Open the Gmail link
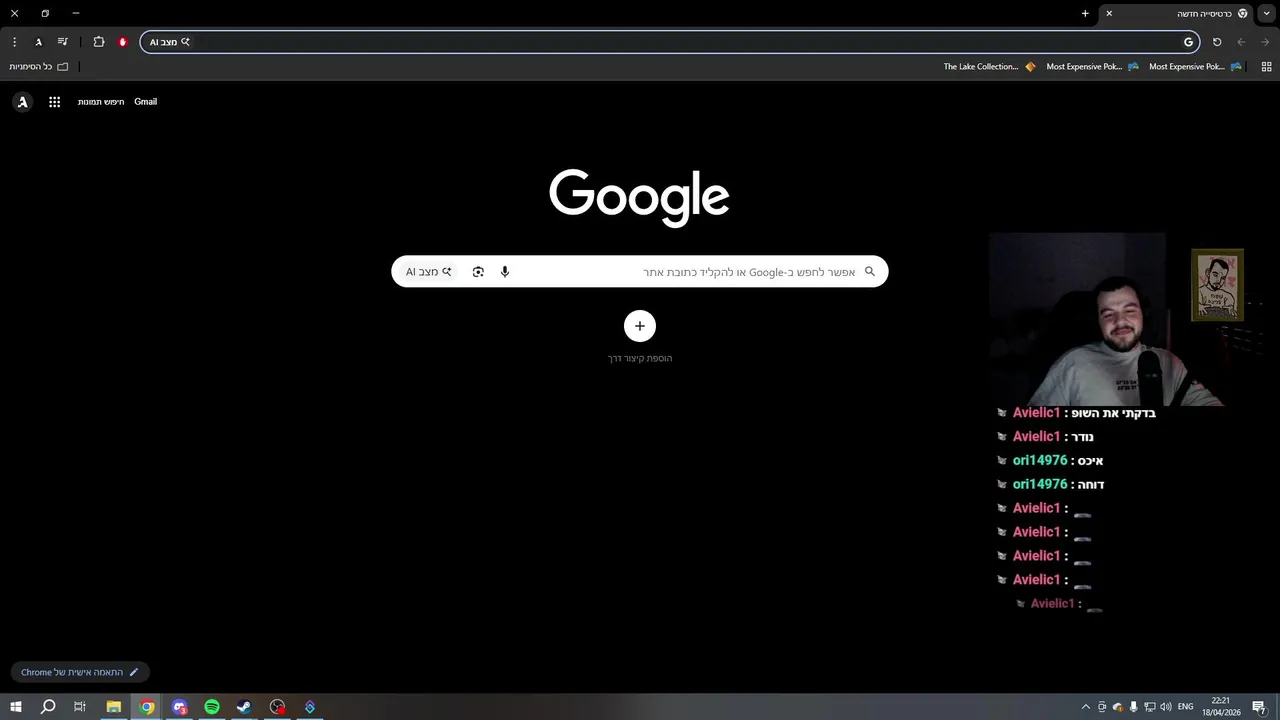The height and width of the screenshot is (720, 1280). point(146,102)
